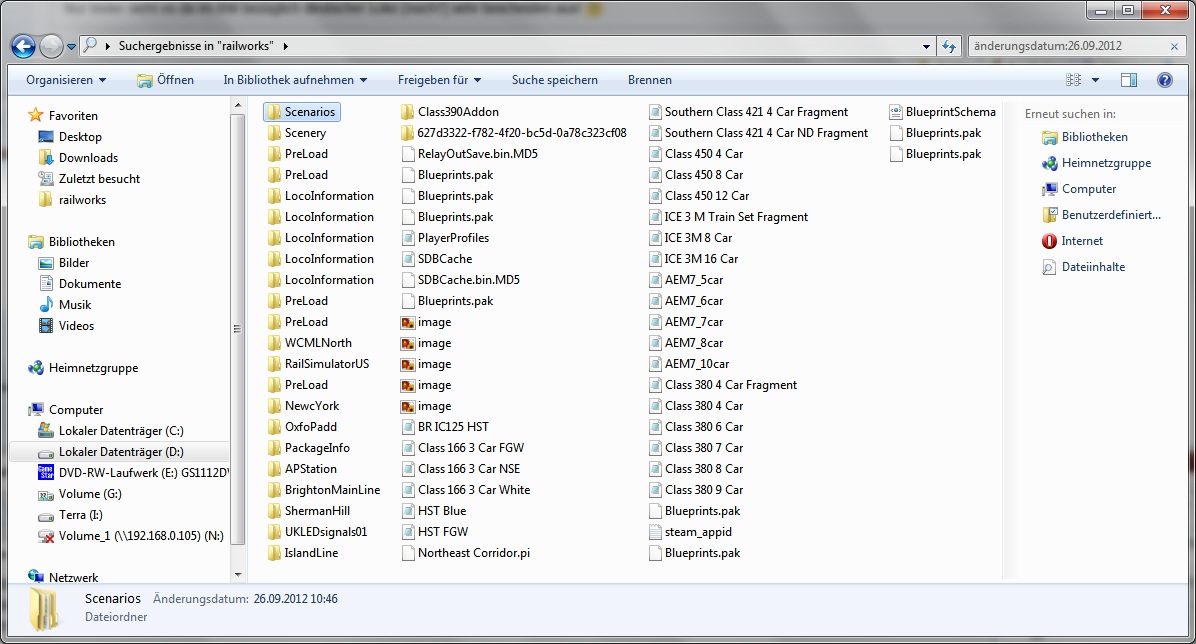The height and width of the screenshot is (644, 1196).
Task: Select the WCMLNorth folder
Action: point(310,343)
